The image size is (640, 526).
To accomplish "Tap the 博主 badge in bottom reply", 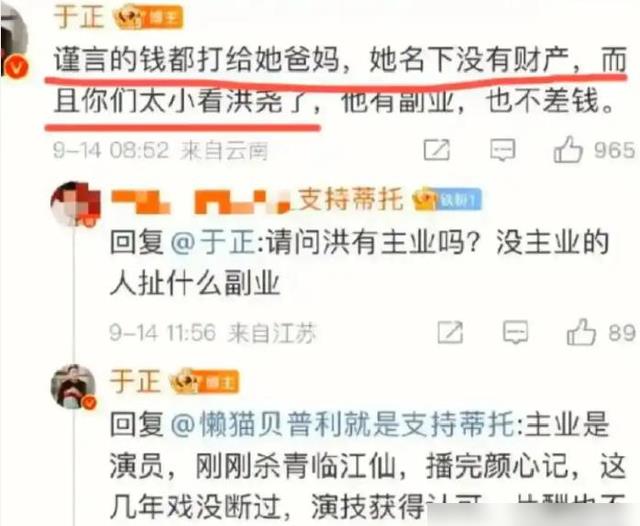I will pos(204,382).
